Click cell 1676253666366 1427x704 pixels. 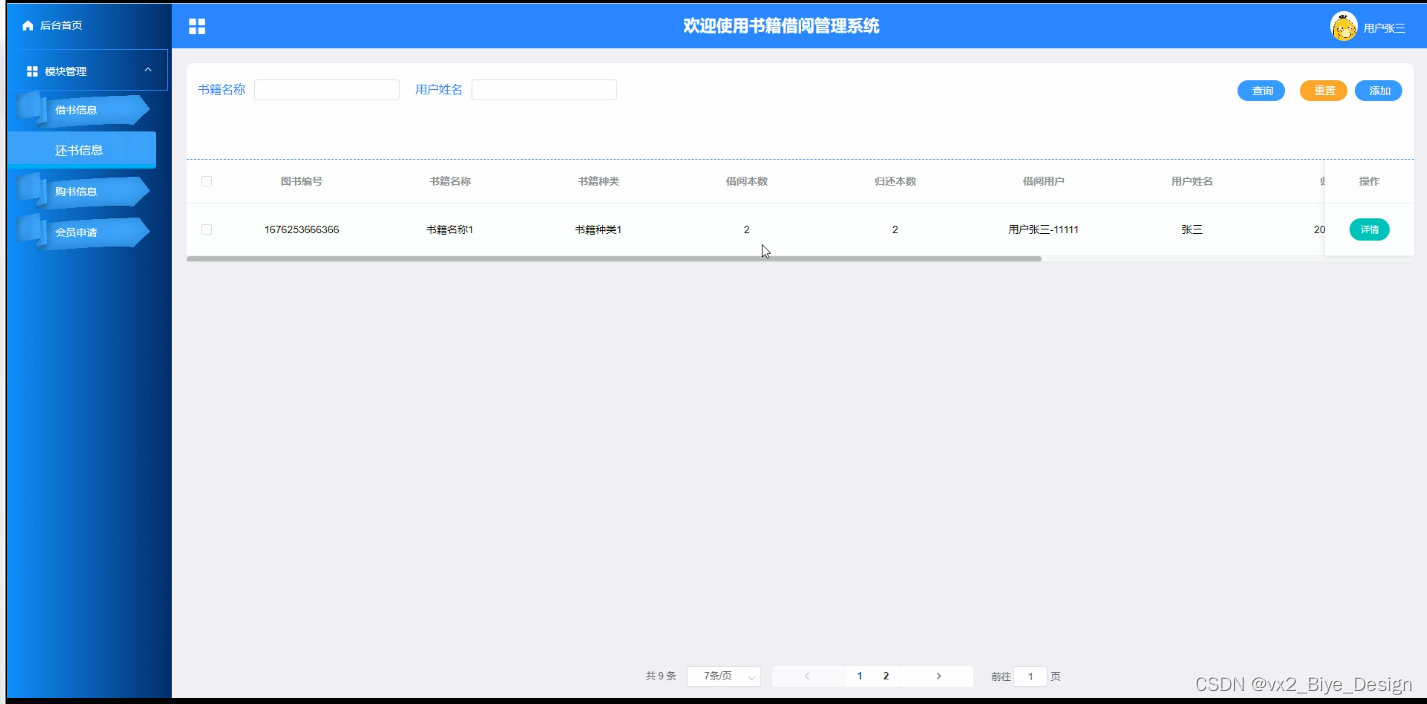click(x=301, y=229)
